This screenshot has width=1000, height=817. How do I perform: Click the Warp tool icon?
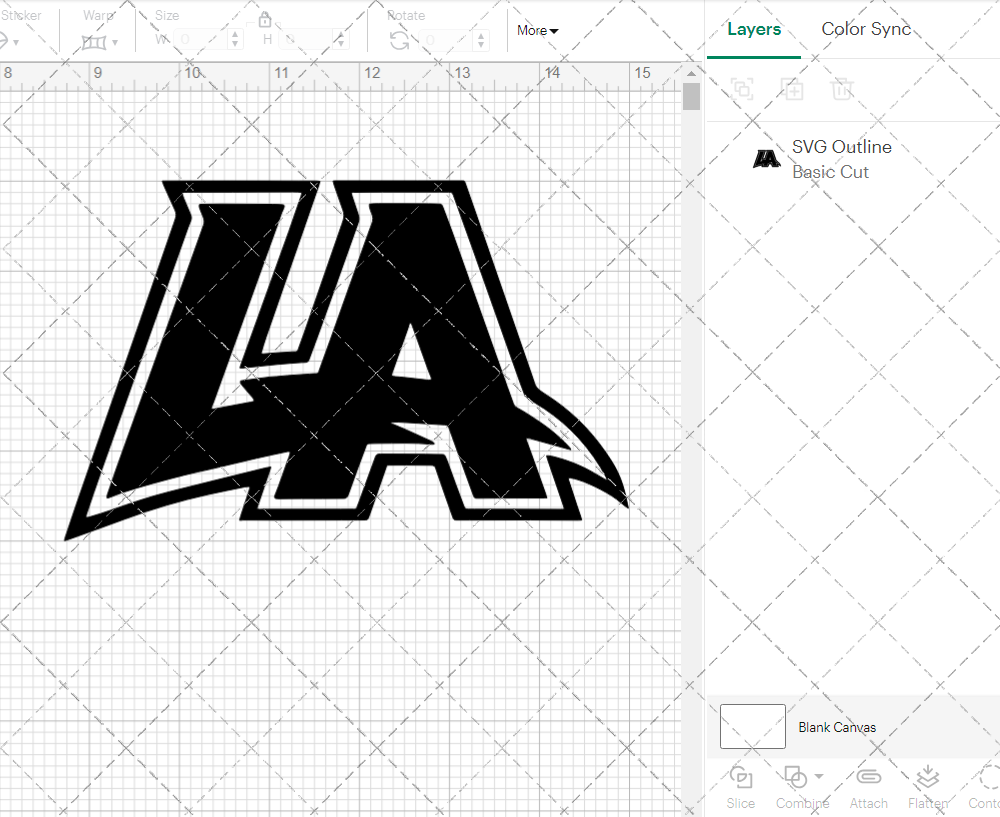tap(96, 41)
